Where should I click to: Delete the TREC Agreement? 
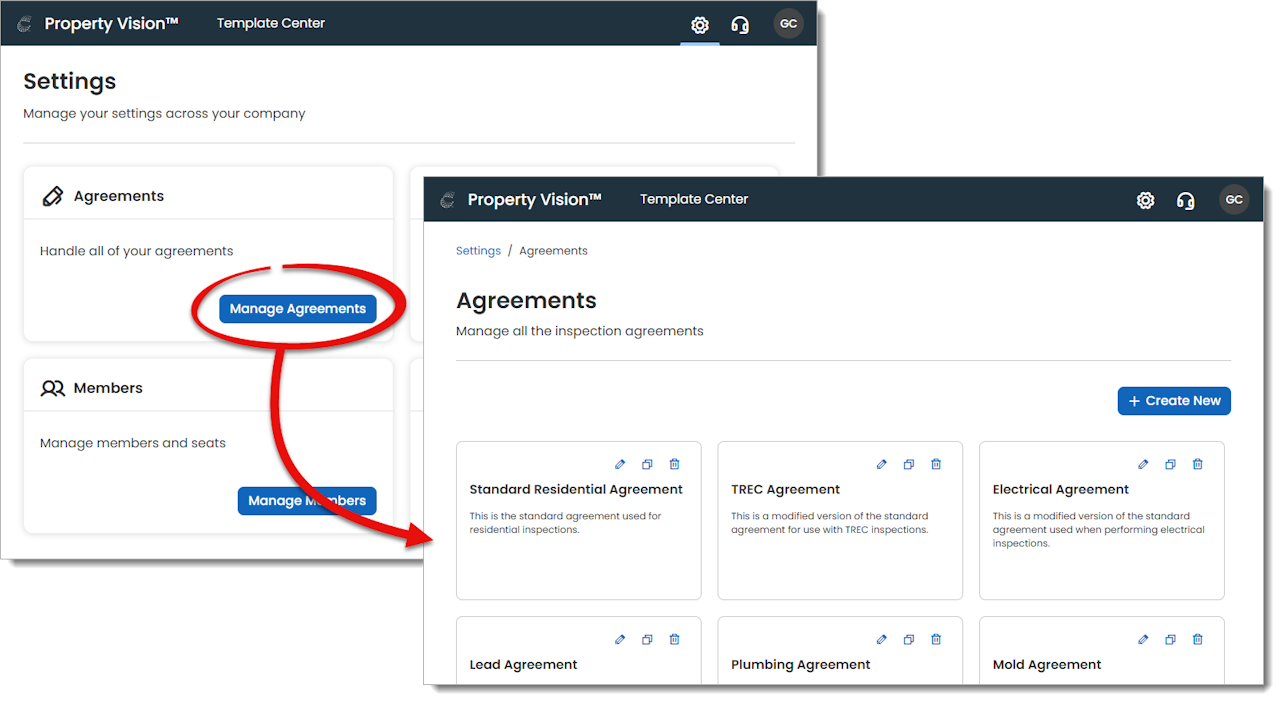tap(936, 464)
